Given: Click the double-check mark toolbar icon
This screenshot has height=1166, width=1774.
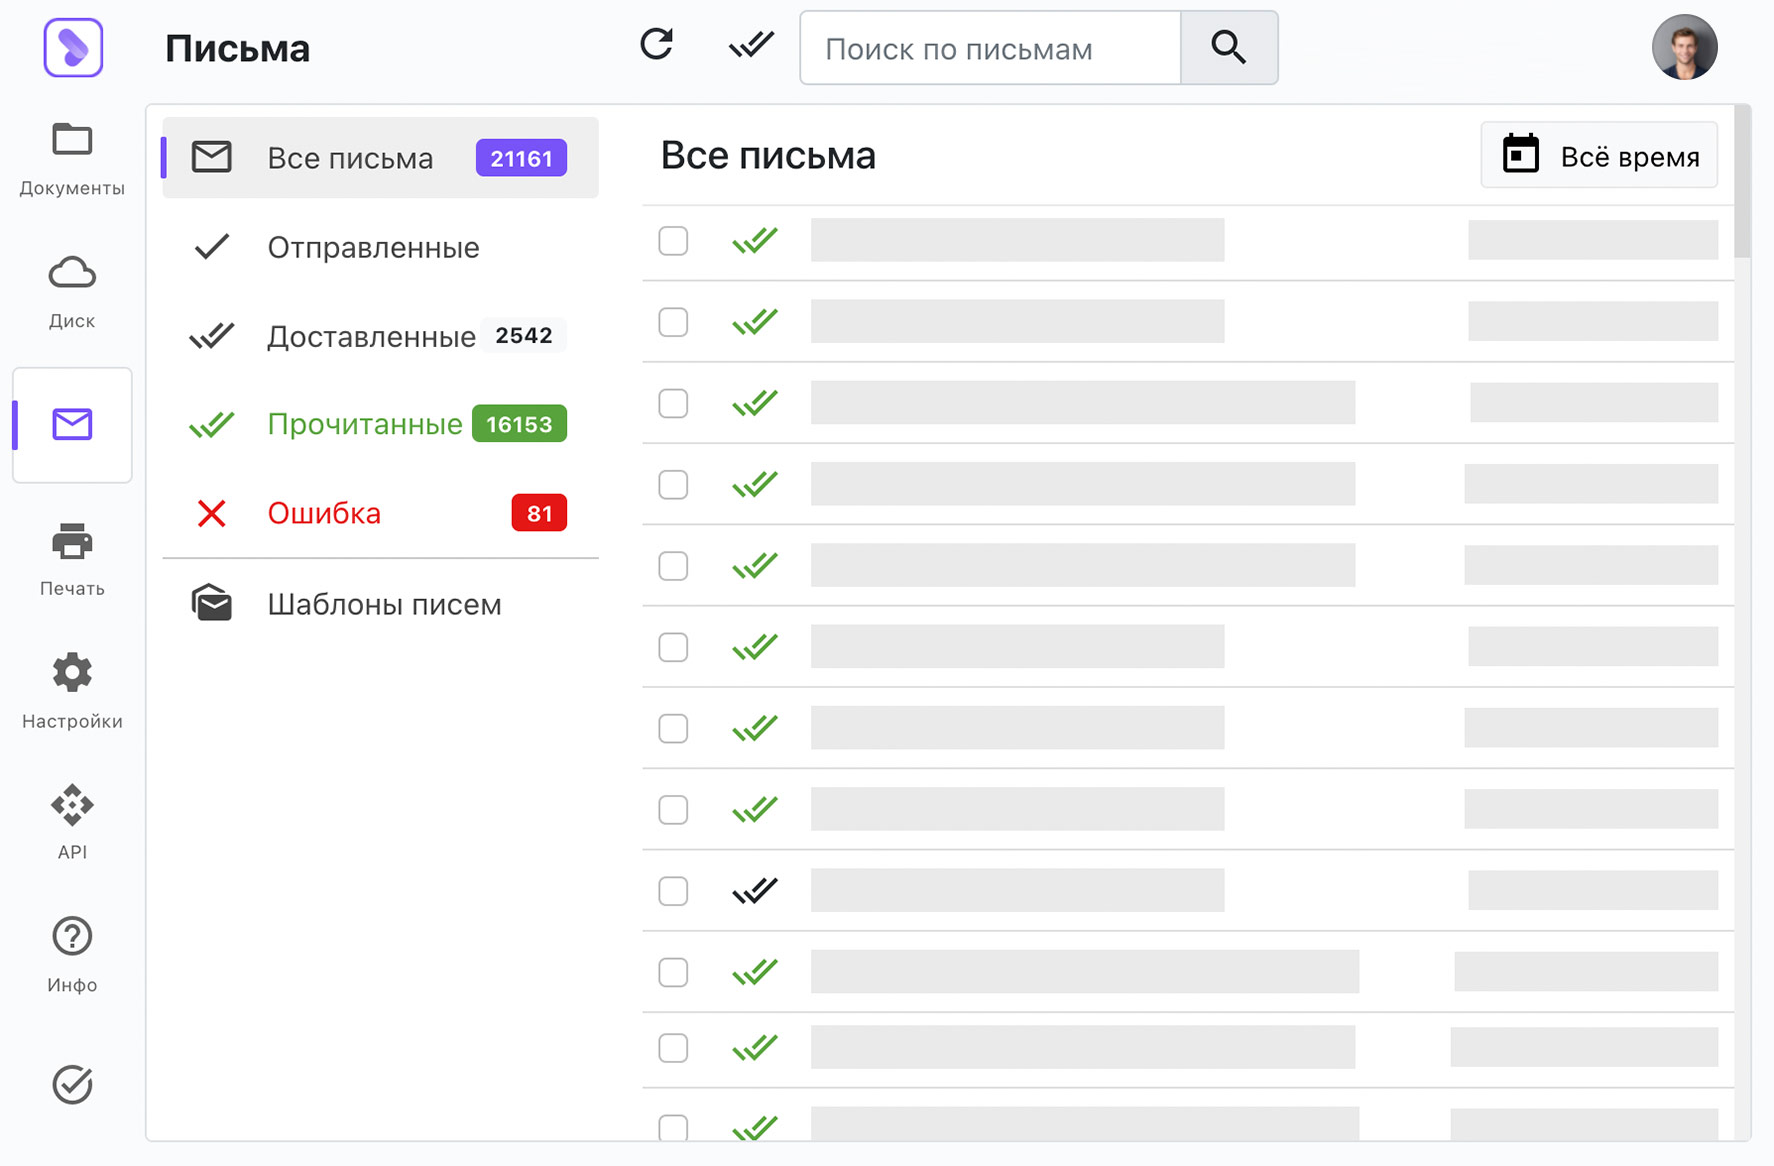Looking at the screenshot, I should pyautogui.click(x=751, y=45).
